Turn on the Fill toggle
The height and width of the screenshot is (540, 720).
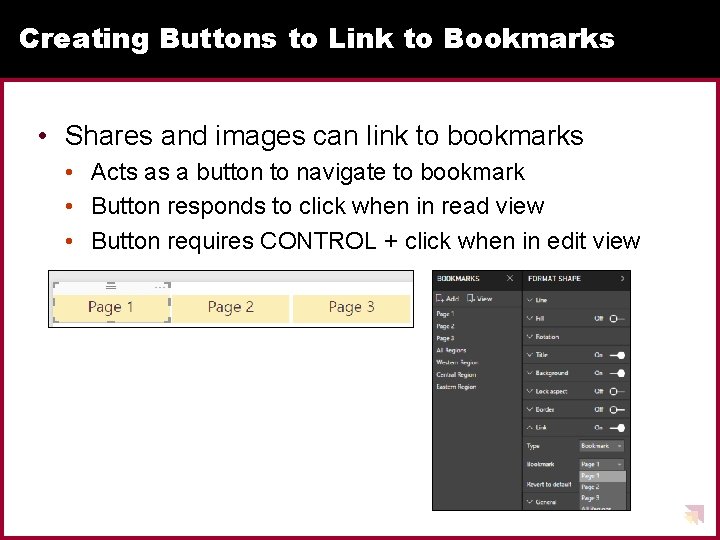tap(617, 318)
